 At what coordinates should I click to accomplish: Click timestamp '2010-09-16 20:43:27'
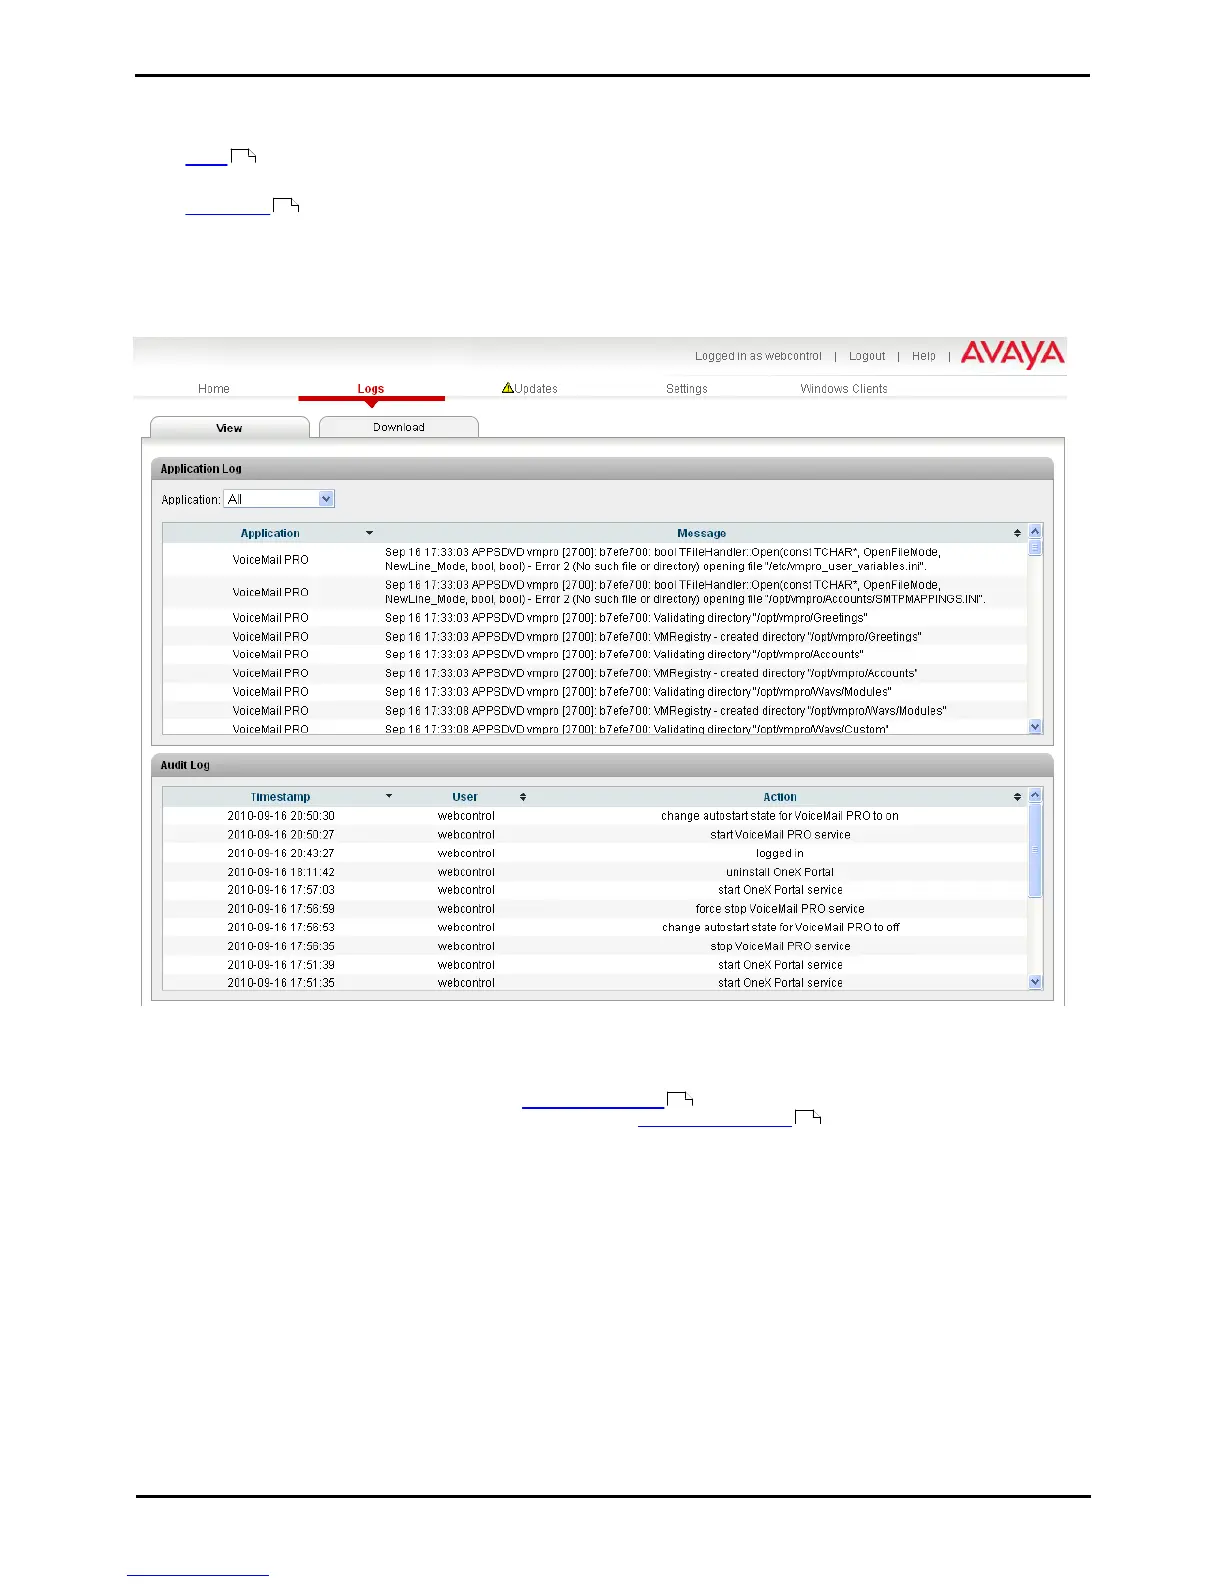(281, 853)
